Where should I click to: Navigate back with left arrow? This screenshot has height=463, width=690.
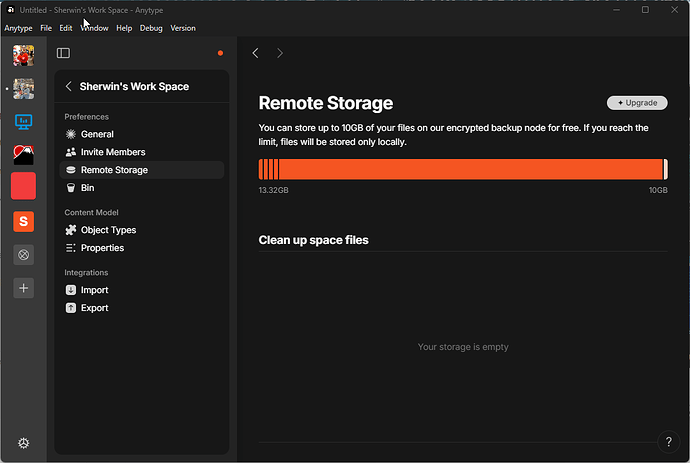(255, 53)
